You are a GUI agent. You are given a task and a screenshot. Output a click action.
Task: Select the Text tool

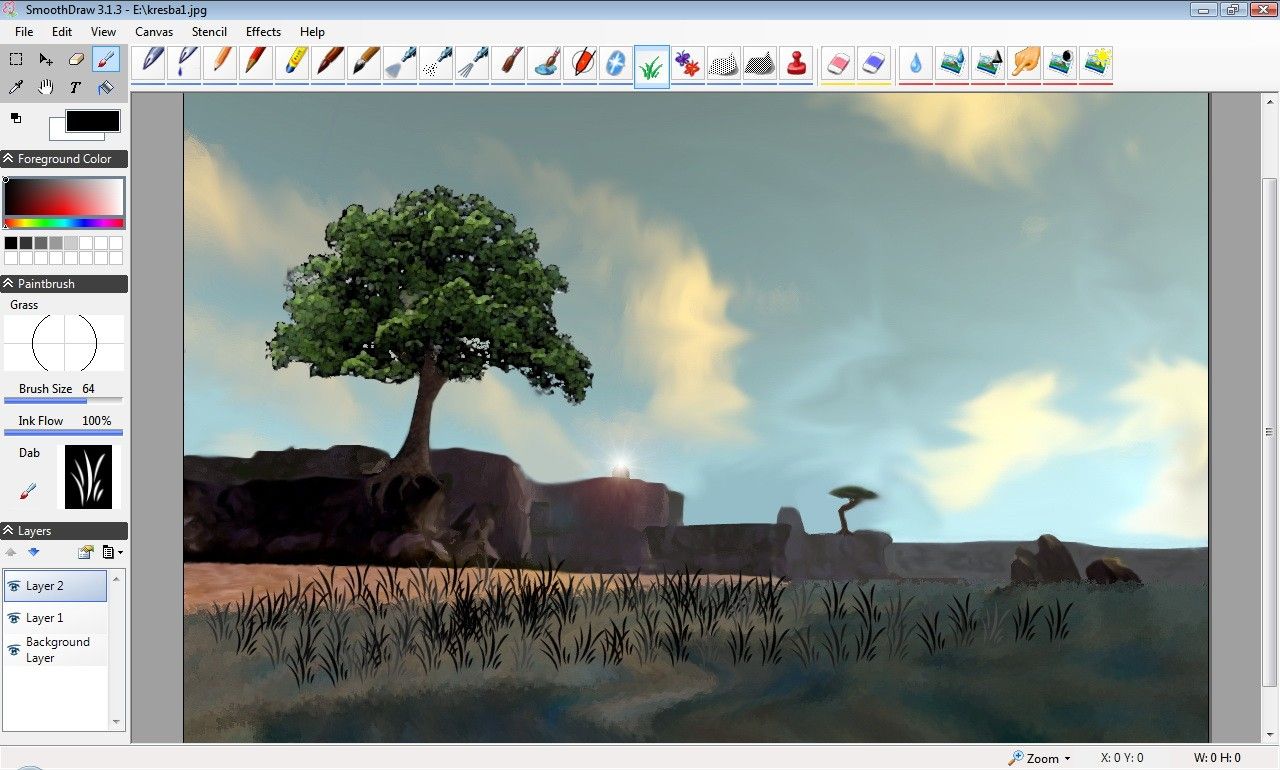point(73,87)
